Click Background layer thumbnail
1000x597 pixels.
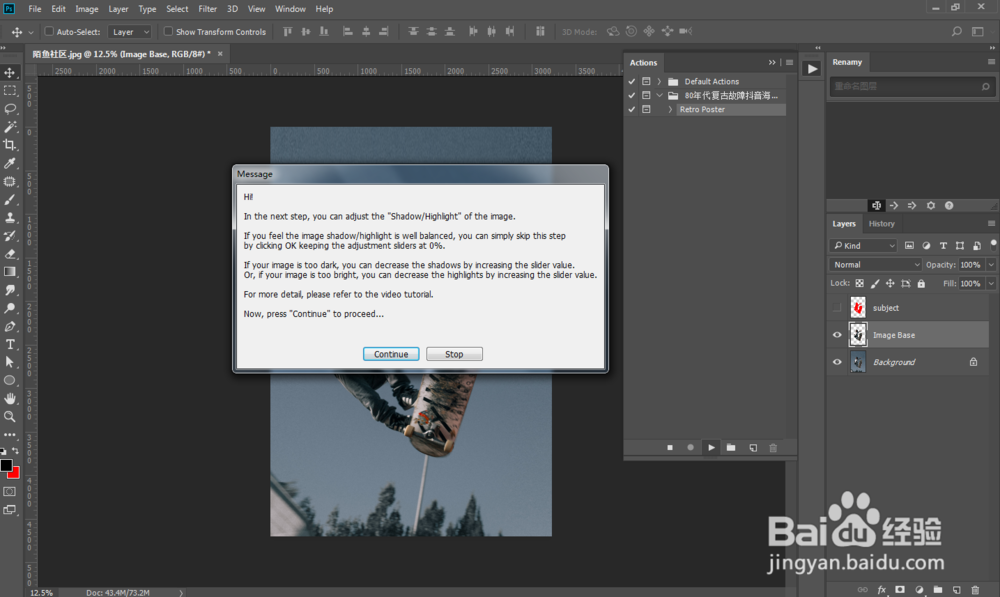[858, 362]
